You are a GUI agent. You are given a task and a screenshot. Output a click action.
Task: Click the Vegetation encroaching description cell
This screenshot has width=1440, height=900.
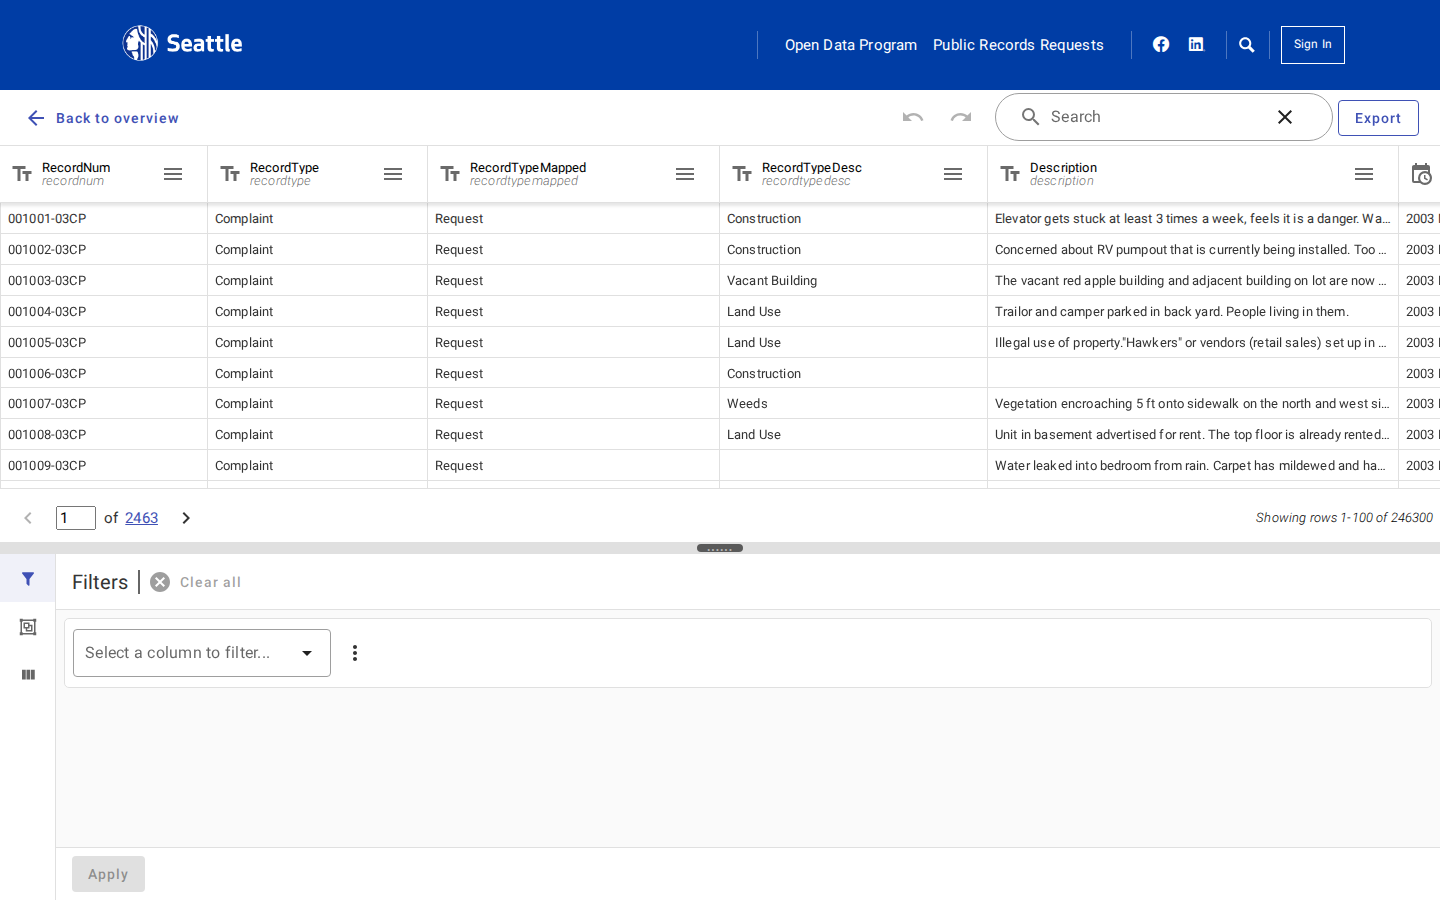tap(1193, 404)
